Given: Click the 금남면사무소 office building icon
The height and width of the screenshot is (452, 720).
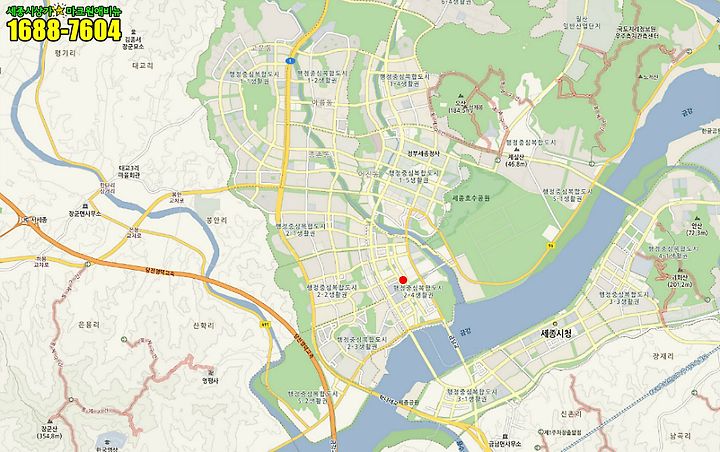Looking at the screenshot, I should 505,437.
